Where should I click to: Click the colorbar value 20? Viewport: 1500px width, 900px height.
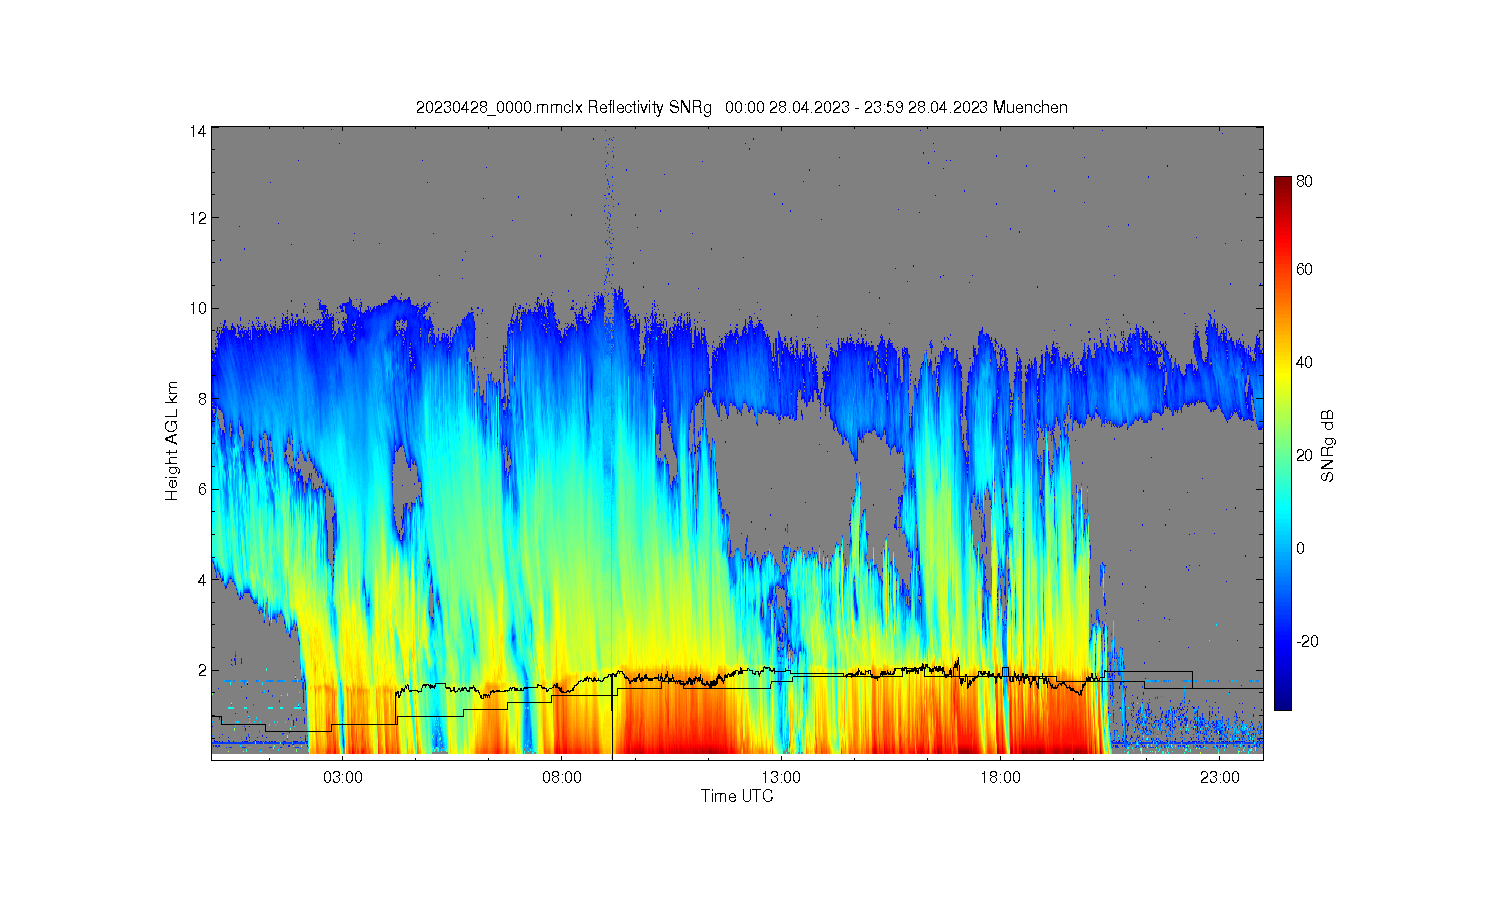[1305, 455]
